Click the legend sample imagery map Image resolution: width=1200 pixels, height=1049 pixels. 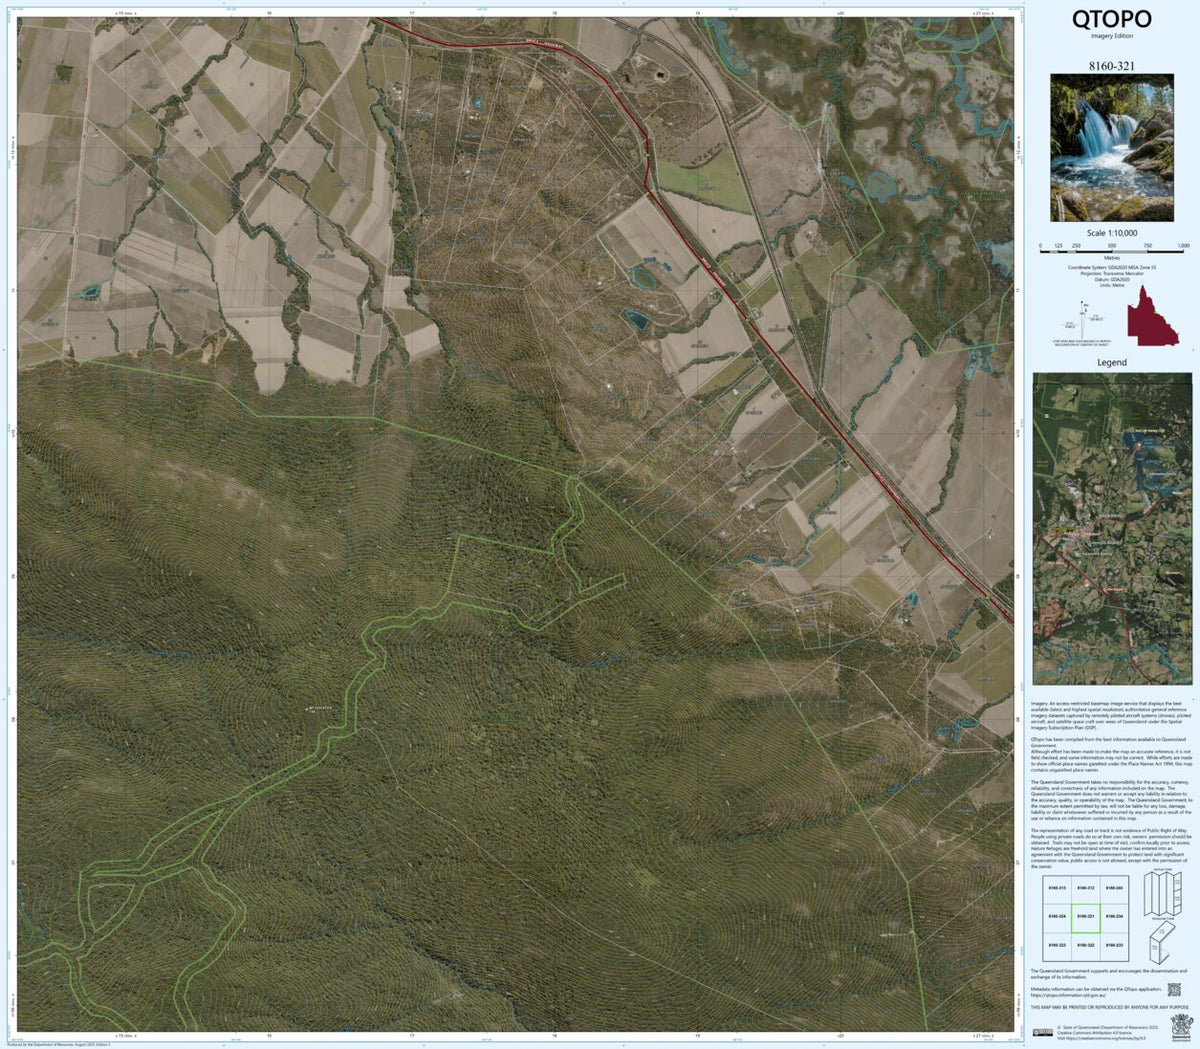click(1111, 528)
